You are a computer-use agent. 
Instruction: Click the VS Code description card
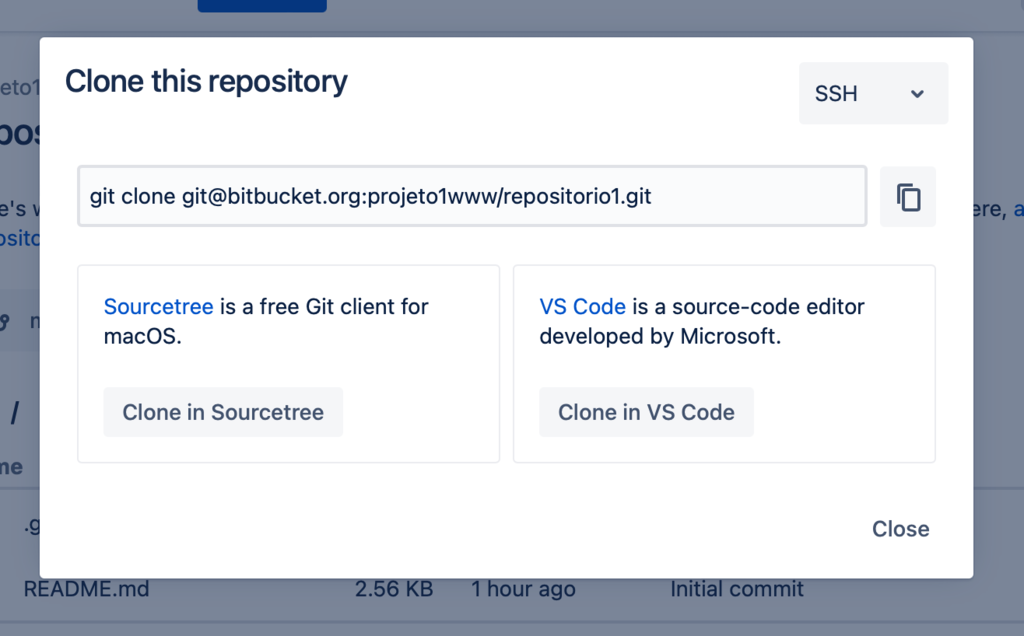pos(722,363)
